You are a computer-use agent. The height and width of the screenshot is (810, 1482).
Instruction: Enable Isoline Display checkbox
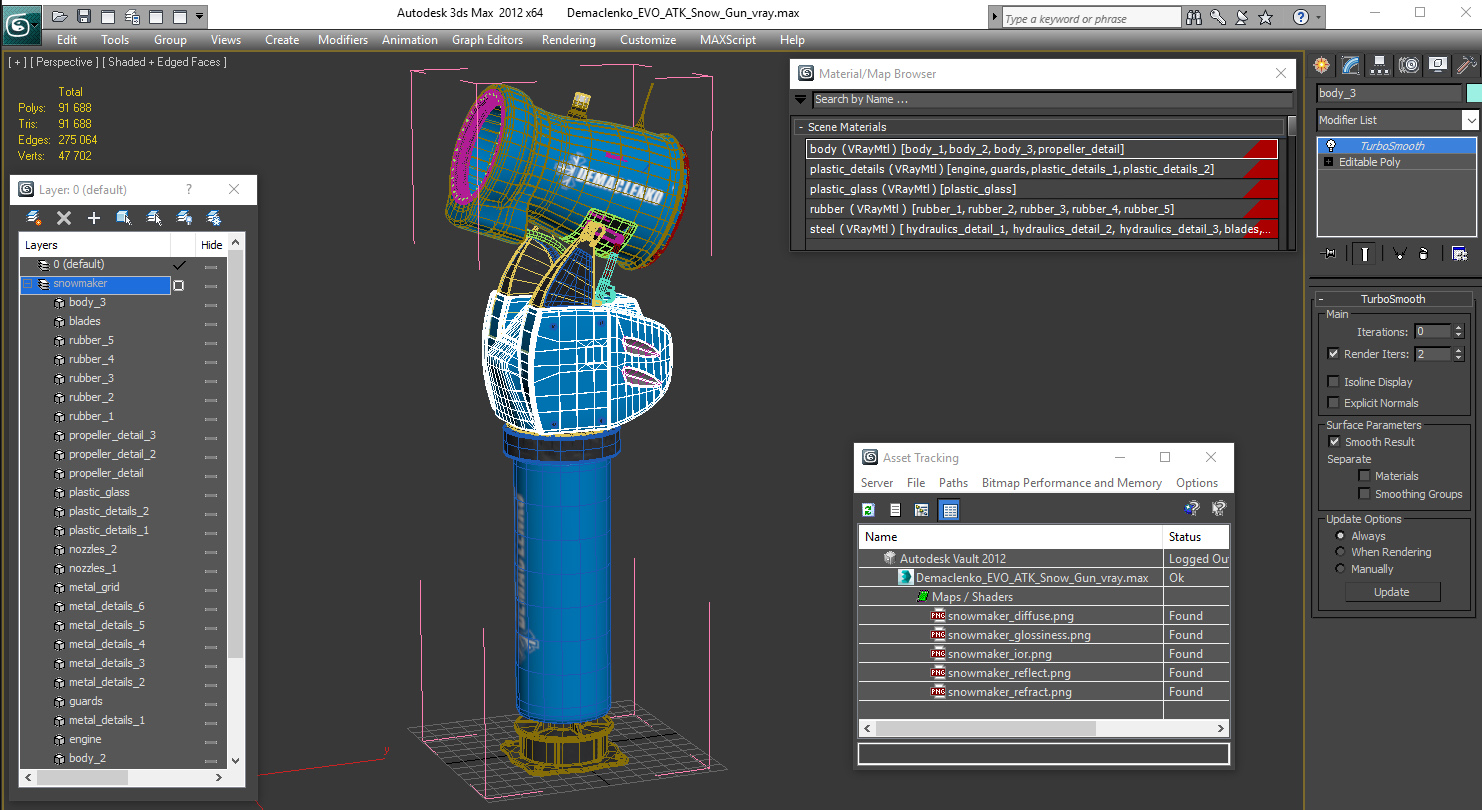(1333, 382)
